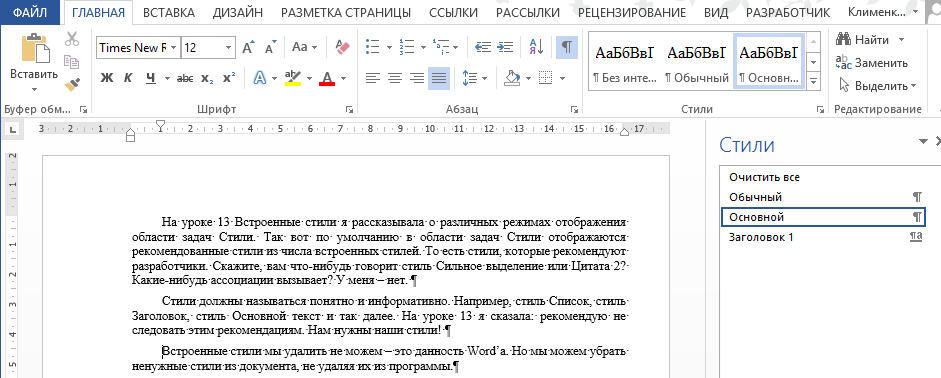Viewport: 941px width, 378px height.
Task: Select the Format Painter brush
Action: (x=72, y=84)
